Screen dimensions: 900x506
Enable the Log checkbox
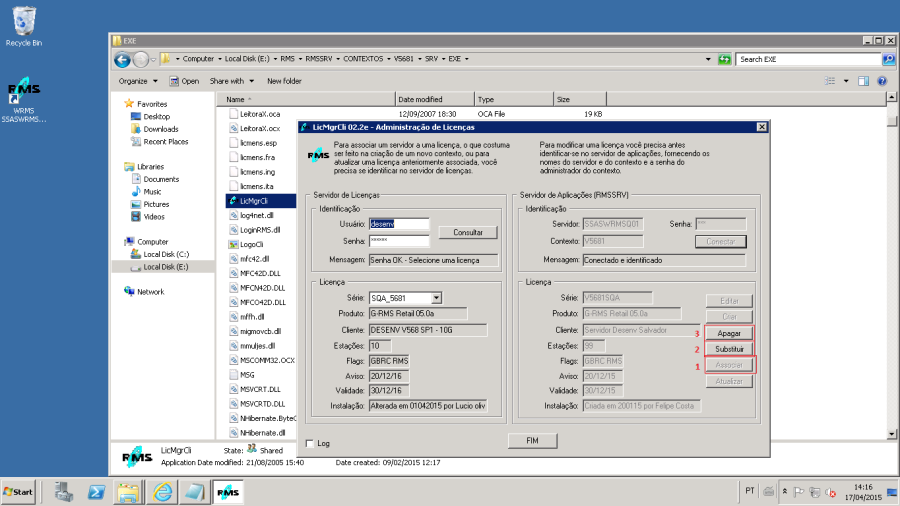pos(310,443)
